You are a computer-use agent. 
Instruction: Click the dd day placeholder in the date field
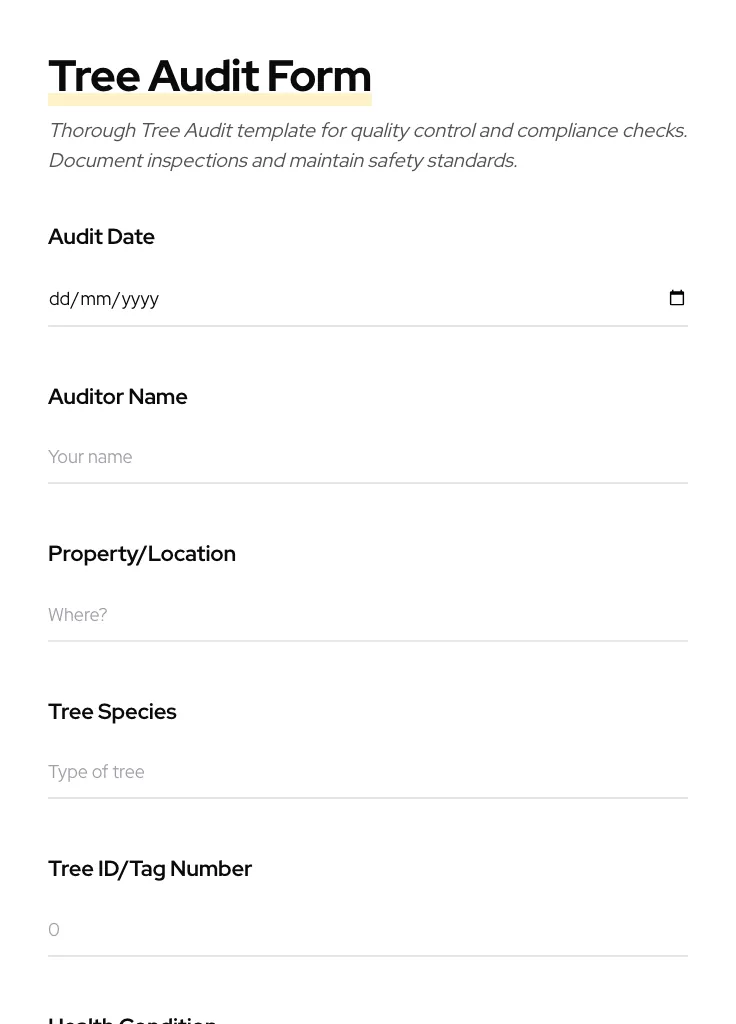[61, 298]
